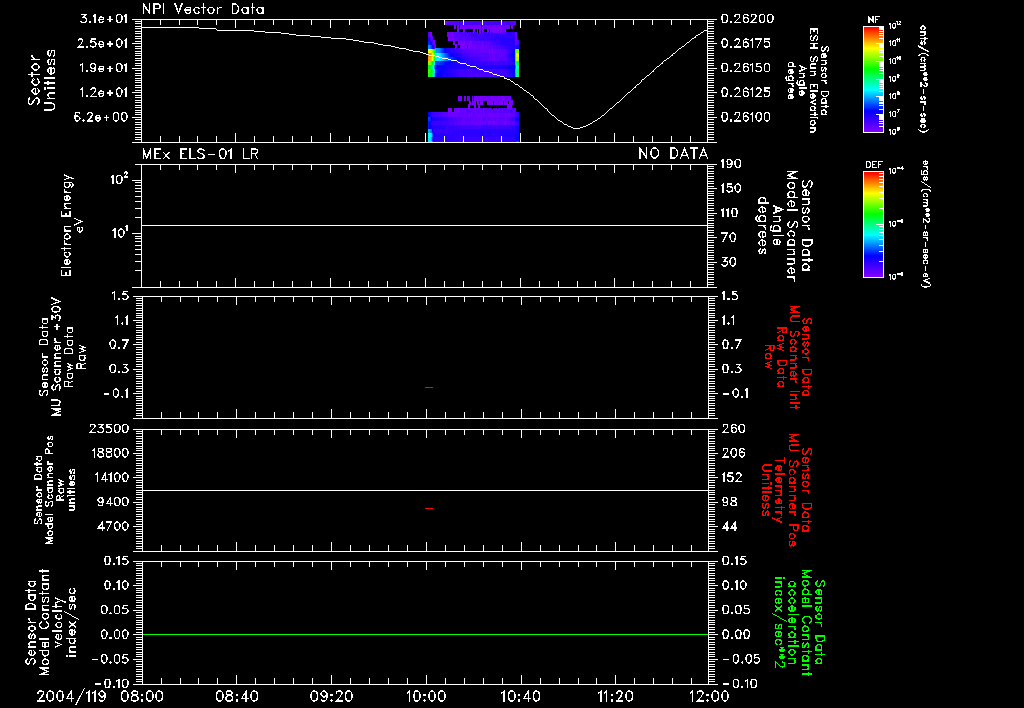Click the DEF color scale bar
This screenshot has height=708, width=1024.
pos(873,224)
